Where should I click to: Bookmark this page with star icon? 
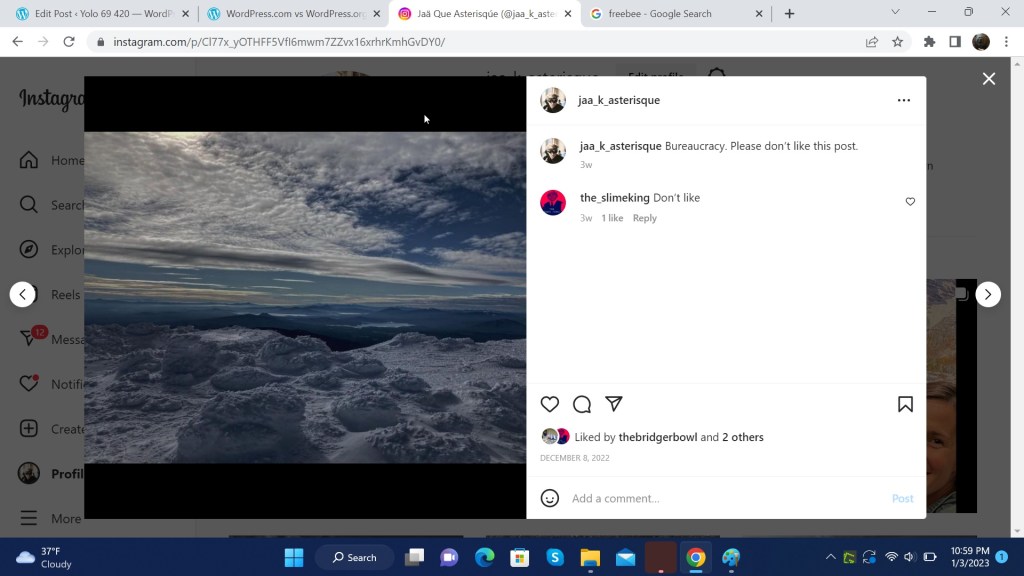pyautogui.click(x=897, y=42)
